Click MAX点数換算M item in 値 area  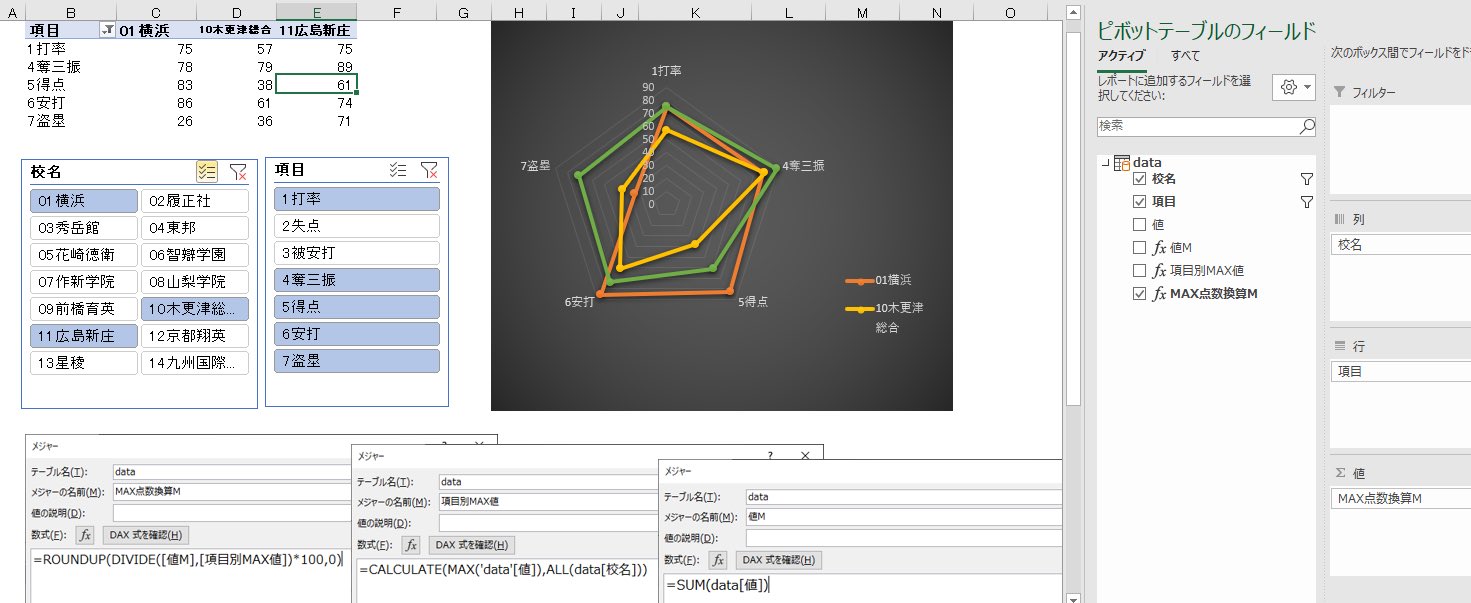coord(1401,498)
